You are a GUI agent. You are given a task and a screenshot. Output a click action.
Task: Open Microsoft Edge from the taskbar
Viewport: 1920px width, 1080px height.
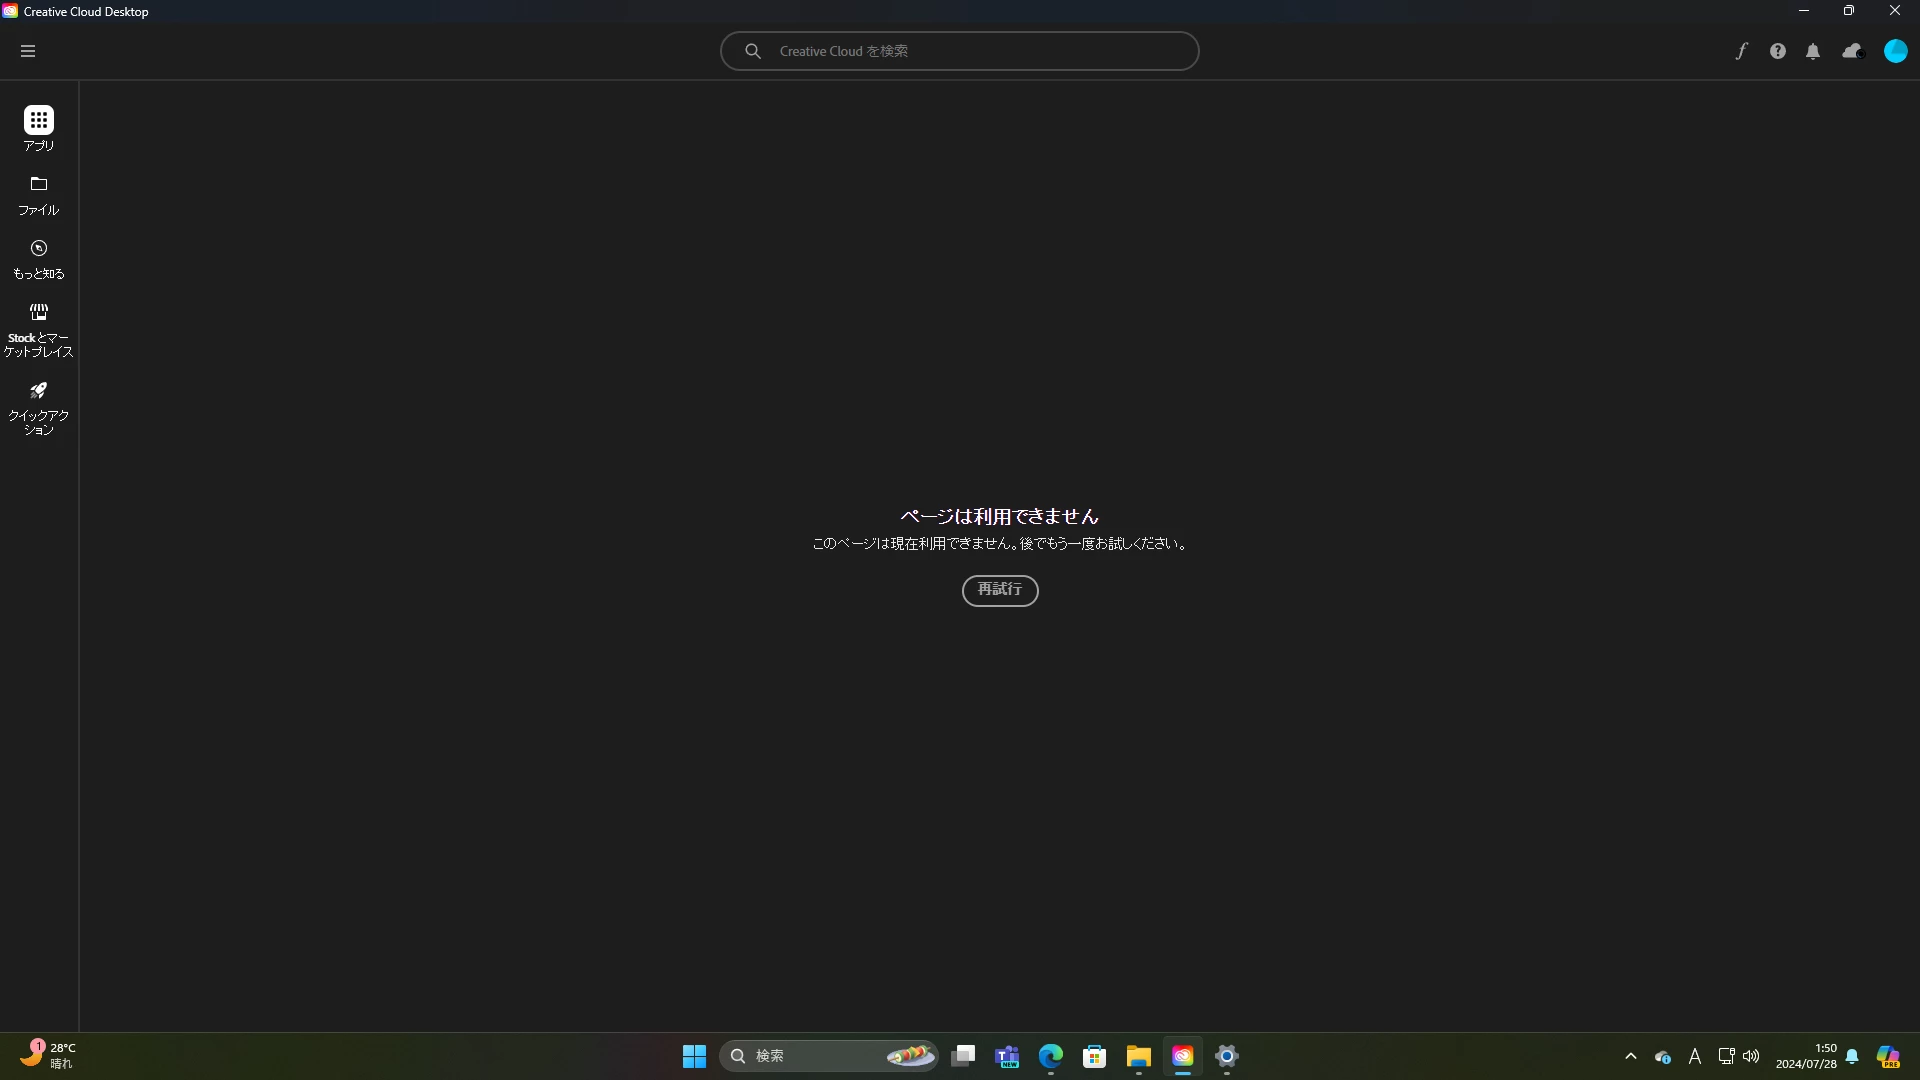1050,1056
